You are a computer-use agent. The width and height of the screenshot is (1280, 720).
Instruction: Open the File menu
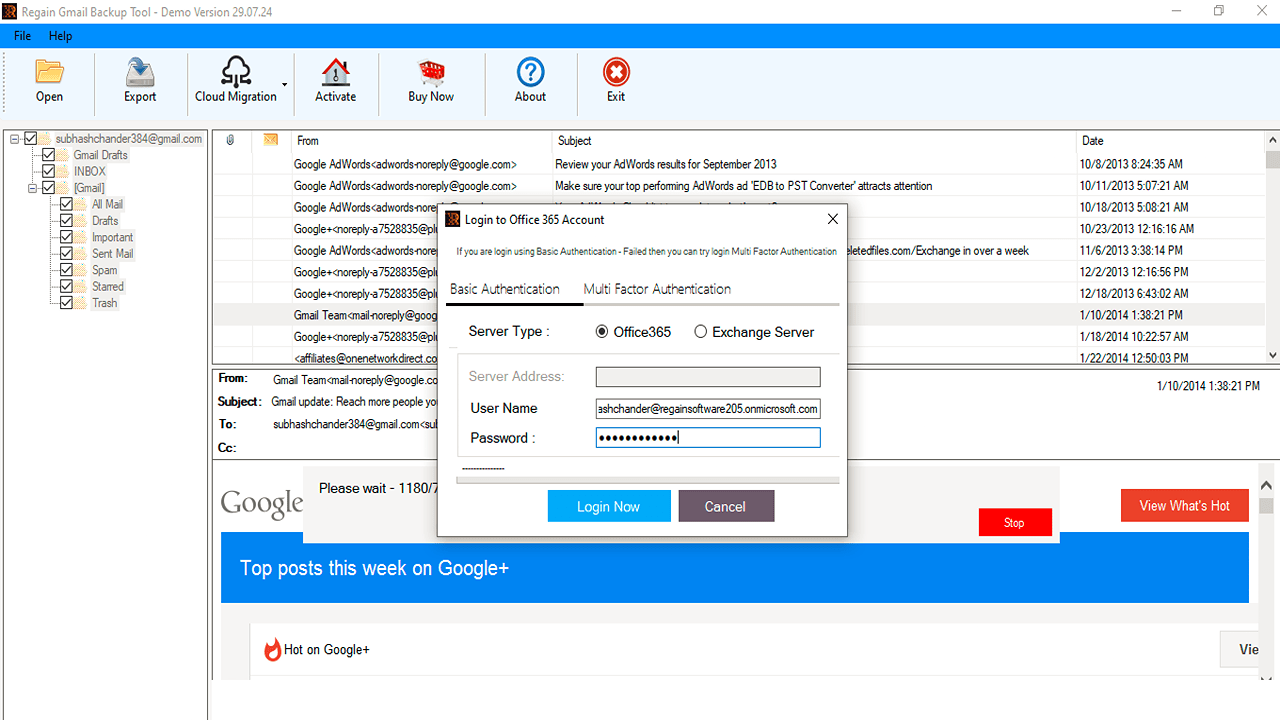pos(21,35)
